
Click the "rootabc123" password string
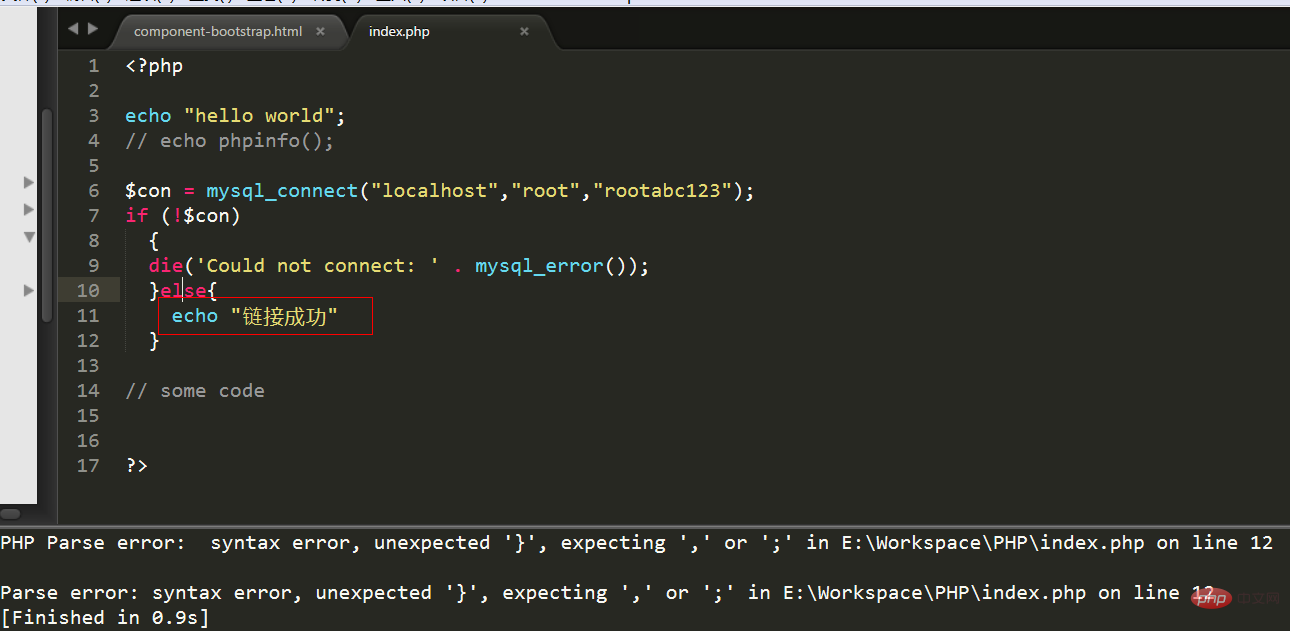tap(662, 191)
